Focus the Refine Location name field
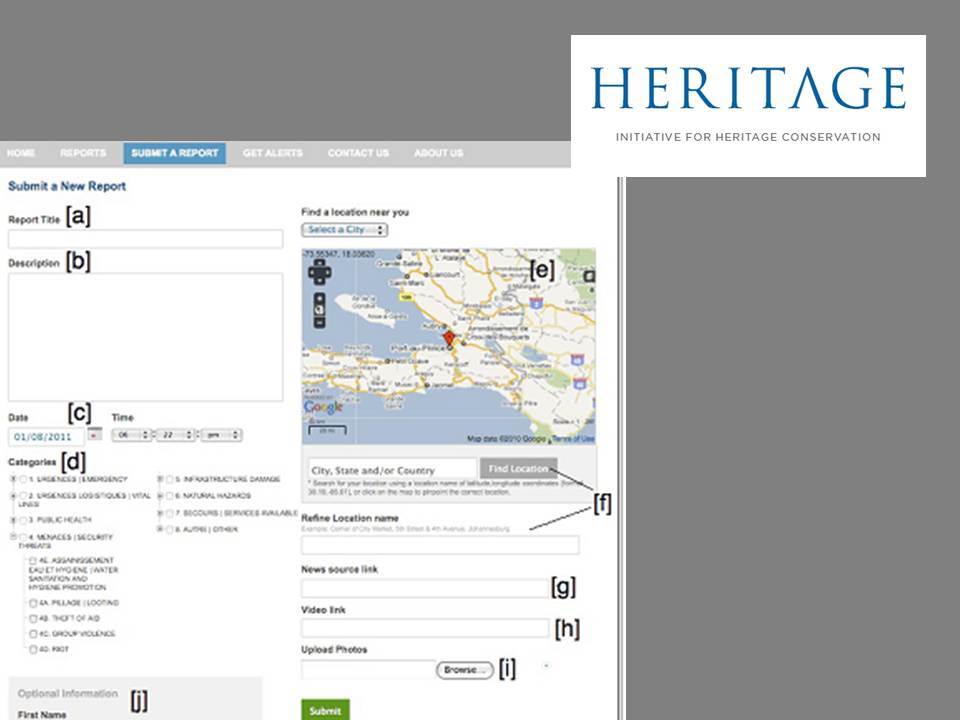 (440, 545)
